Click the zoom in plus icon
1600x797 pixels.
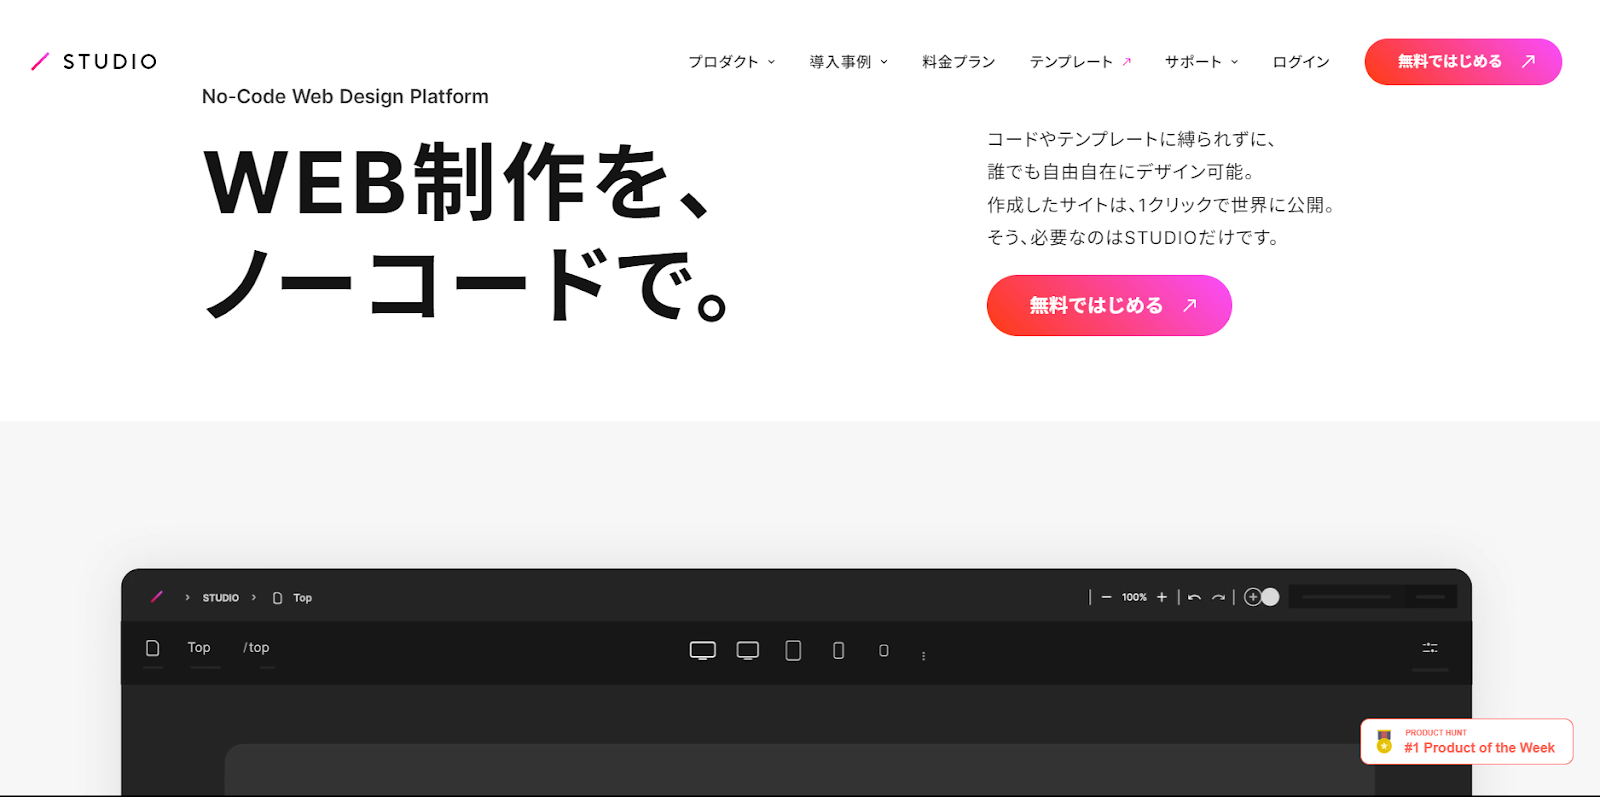(x=1162, y=597)
